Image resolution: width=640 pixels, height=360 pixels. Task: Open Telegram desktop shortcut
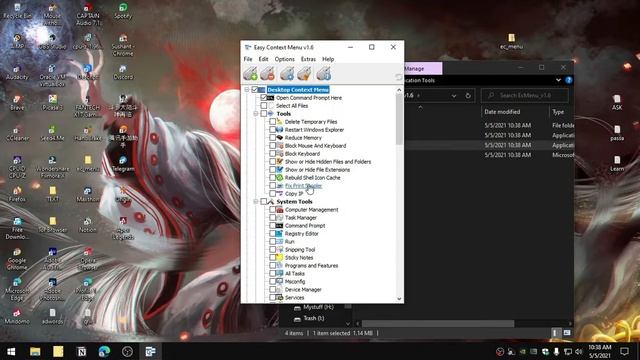tap(123, 164)
